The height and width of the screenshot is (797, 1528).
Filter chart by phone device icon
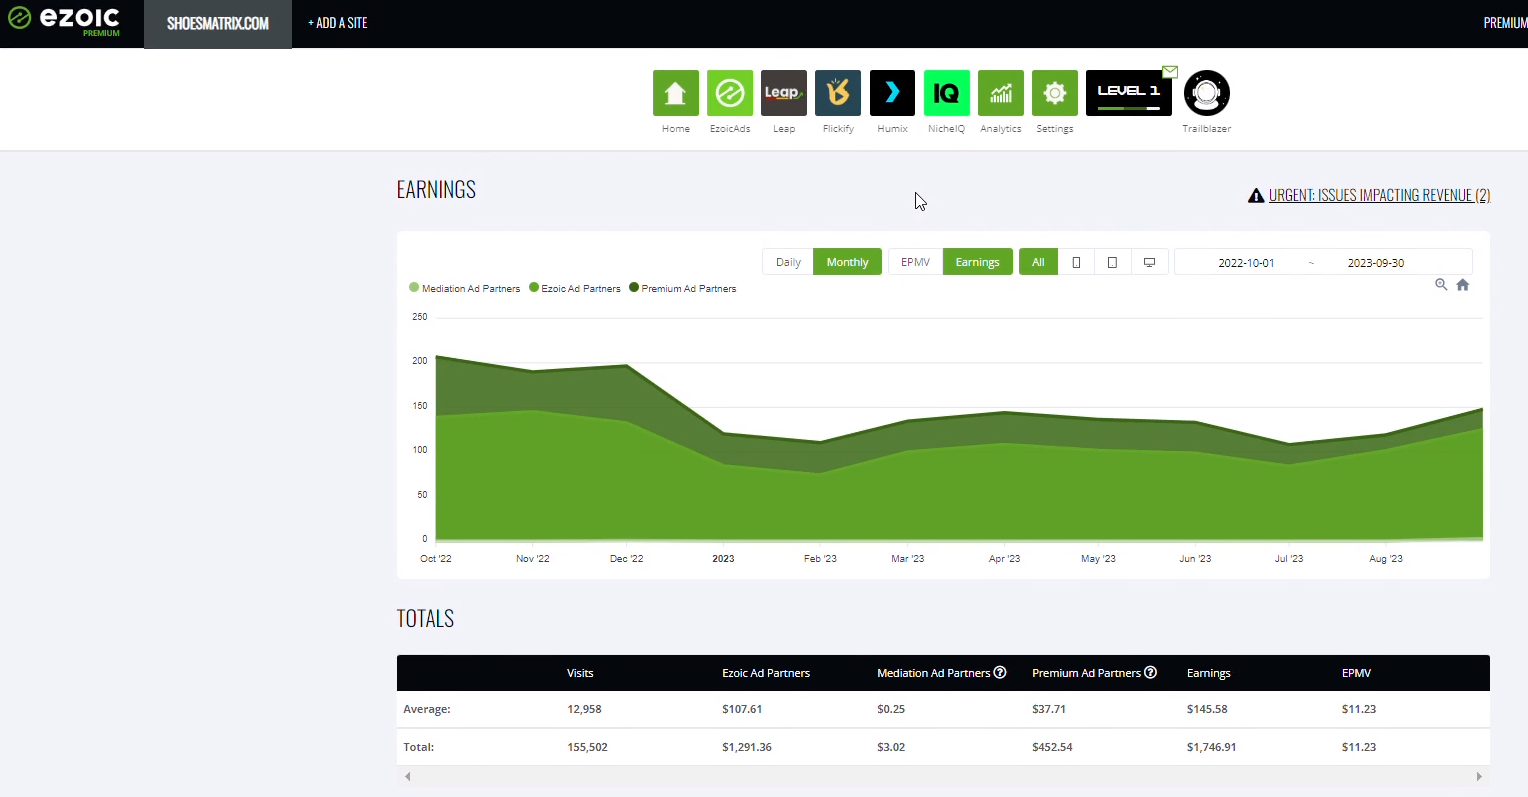tap(1076, 262)
